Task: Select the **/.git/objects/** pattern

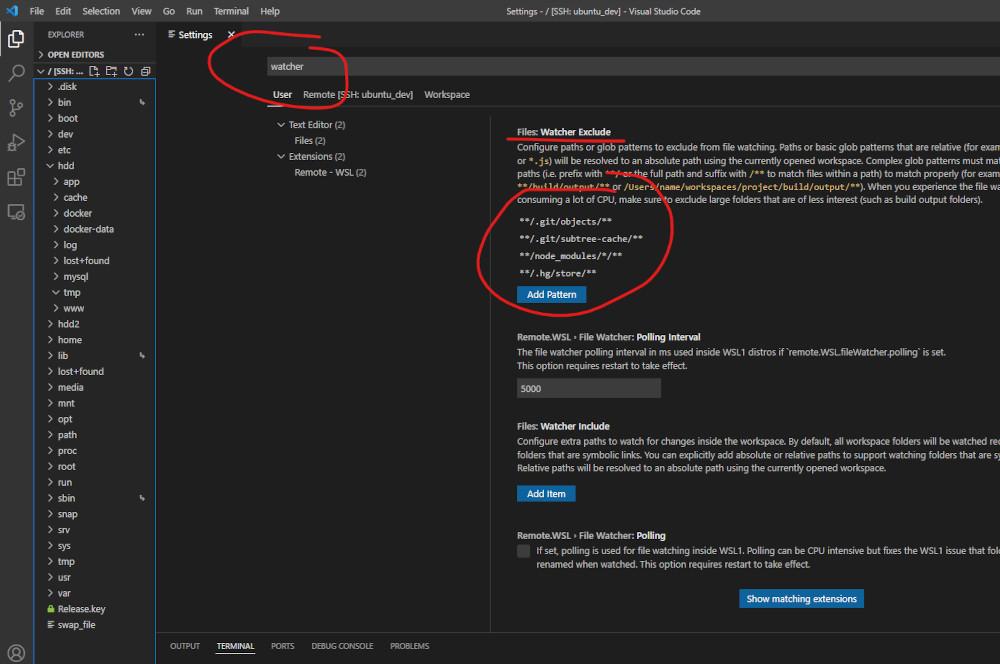Action: (566, 221)
